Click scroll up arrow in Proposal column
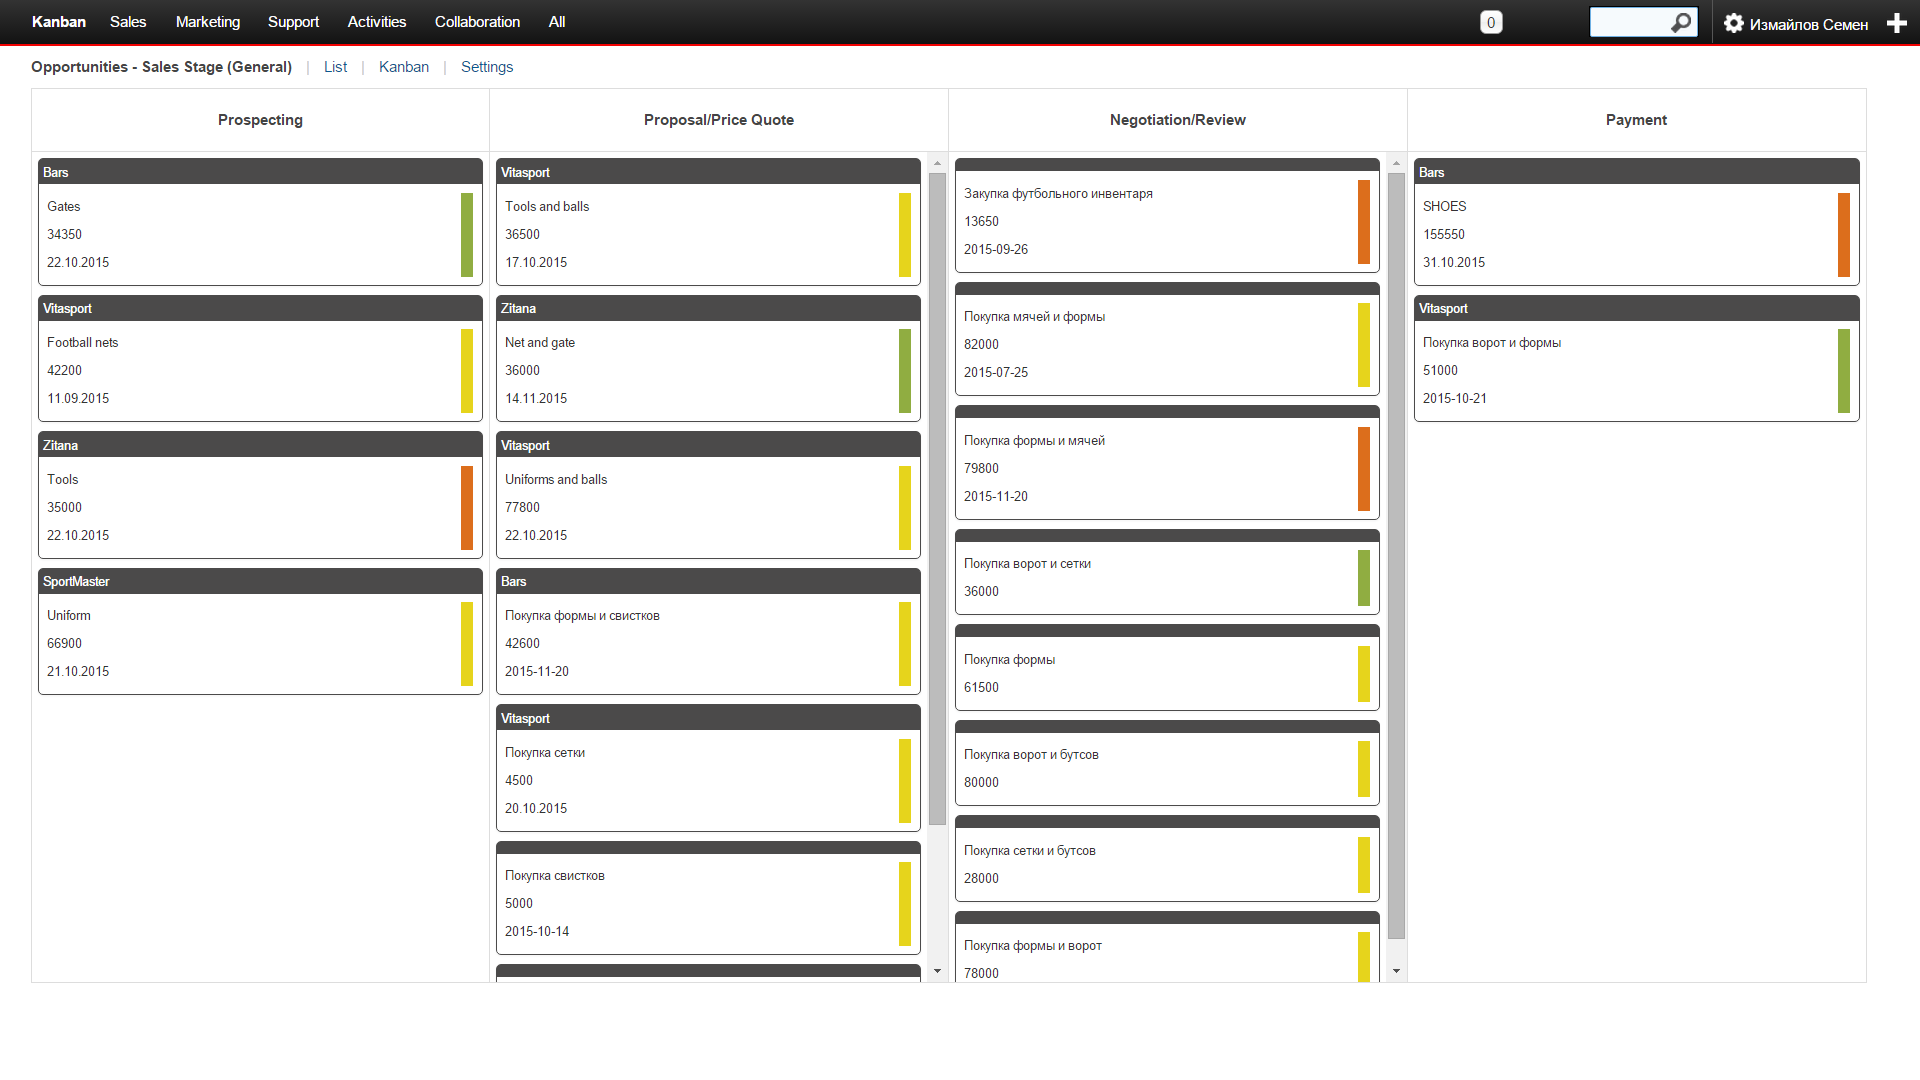This screenshot has height=1080, width=1920. point(937,163)
